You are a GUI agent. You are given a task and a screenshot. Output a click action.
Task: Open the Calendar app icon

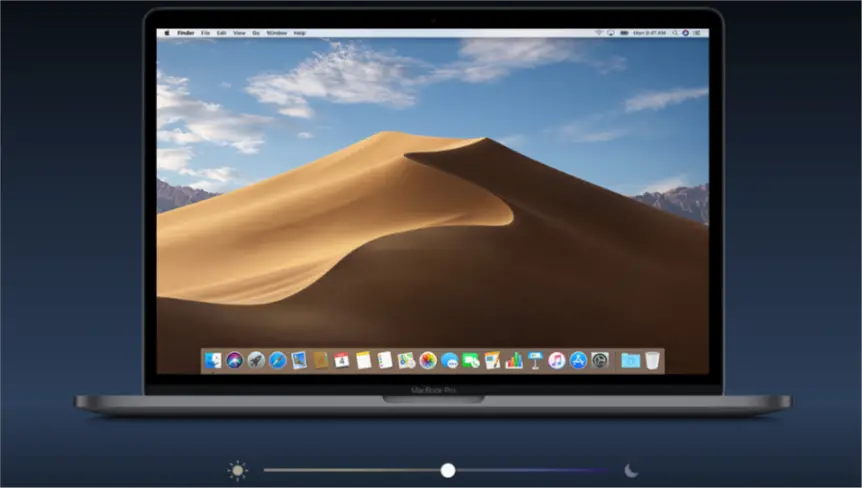pos(342,361)
